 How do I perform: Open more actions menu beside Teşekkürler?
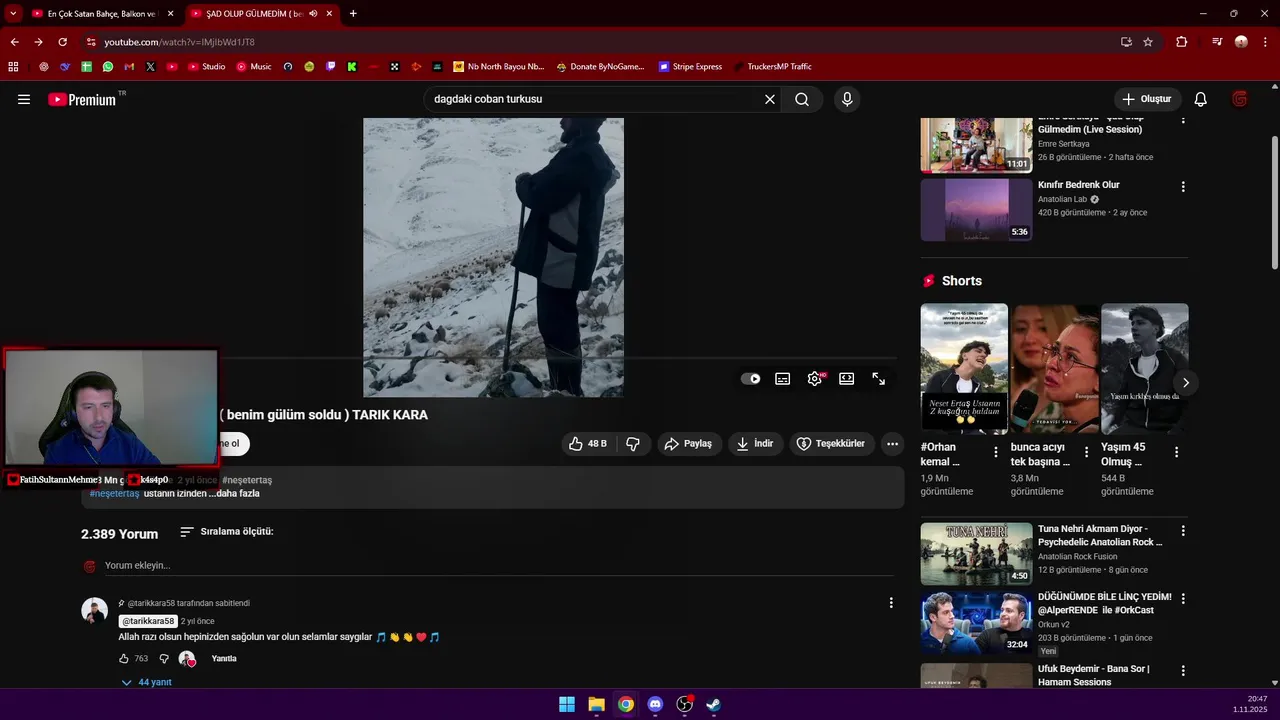(x=893, y=444)
